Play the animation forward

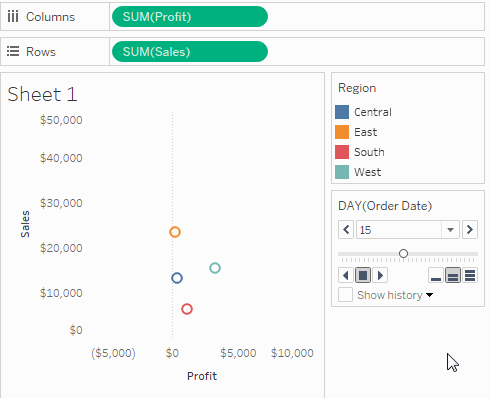click(x=380, y=275)
